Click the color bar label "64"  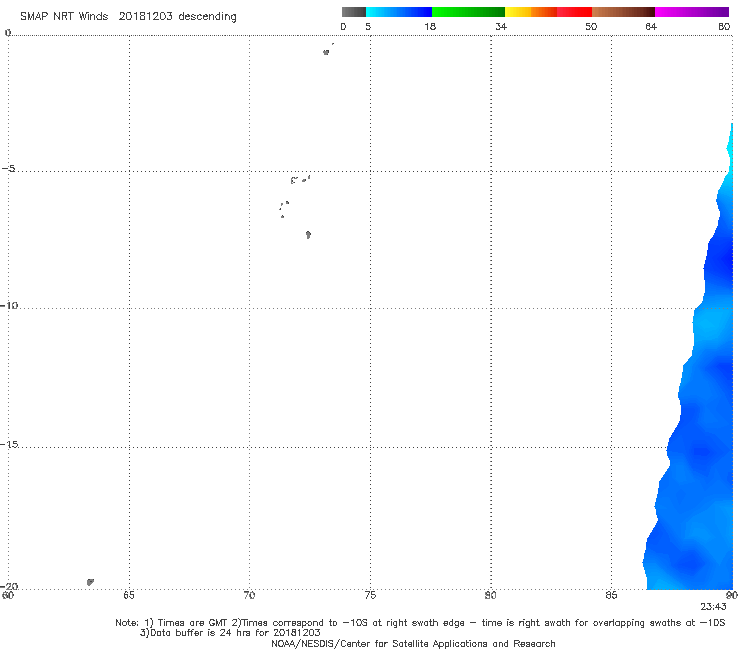[651, 27]
